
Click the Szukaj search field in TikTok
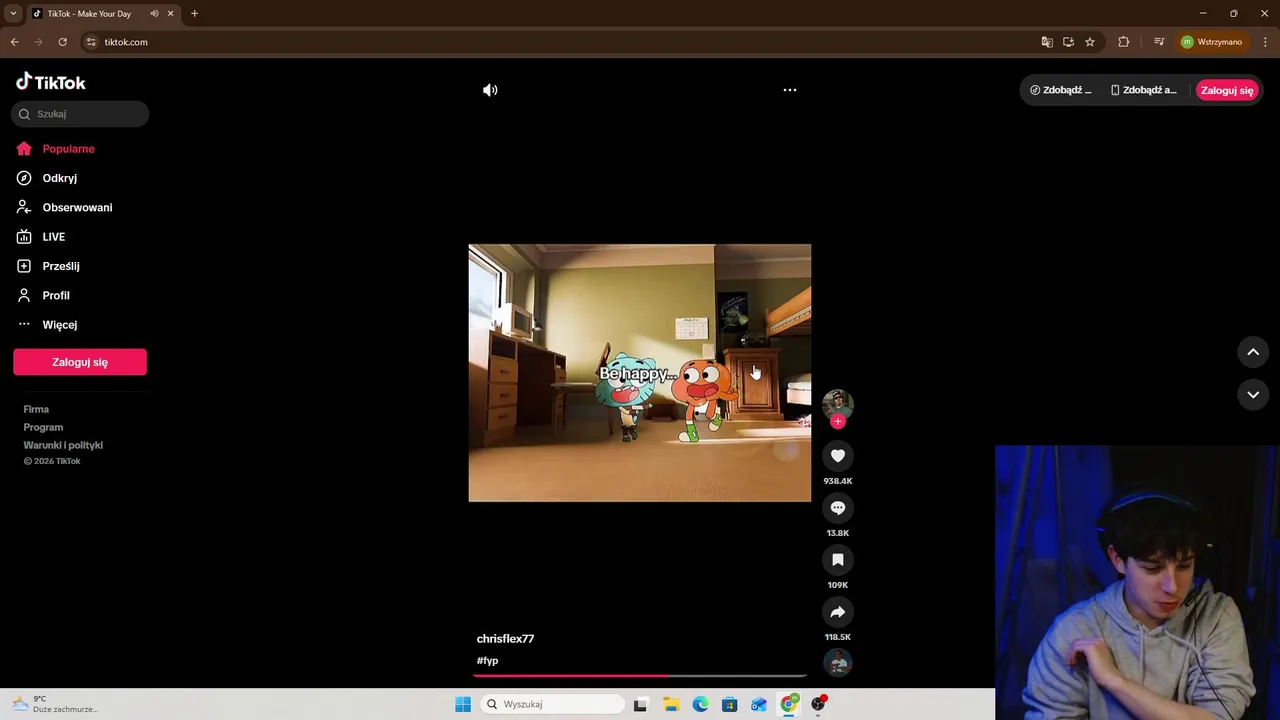tap(80, 114)
